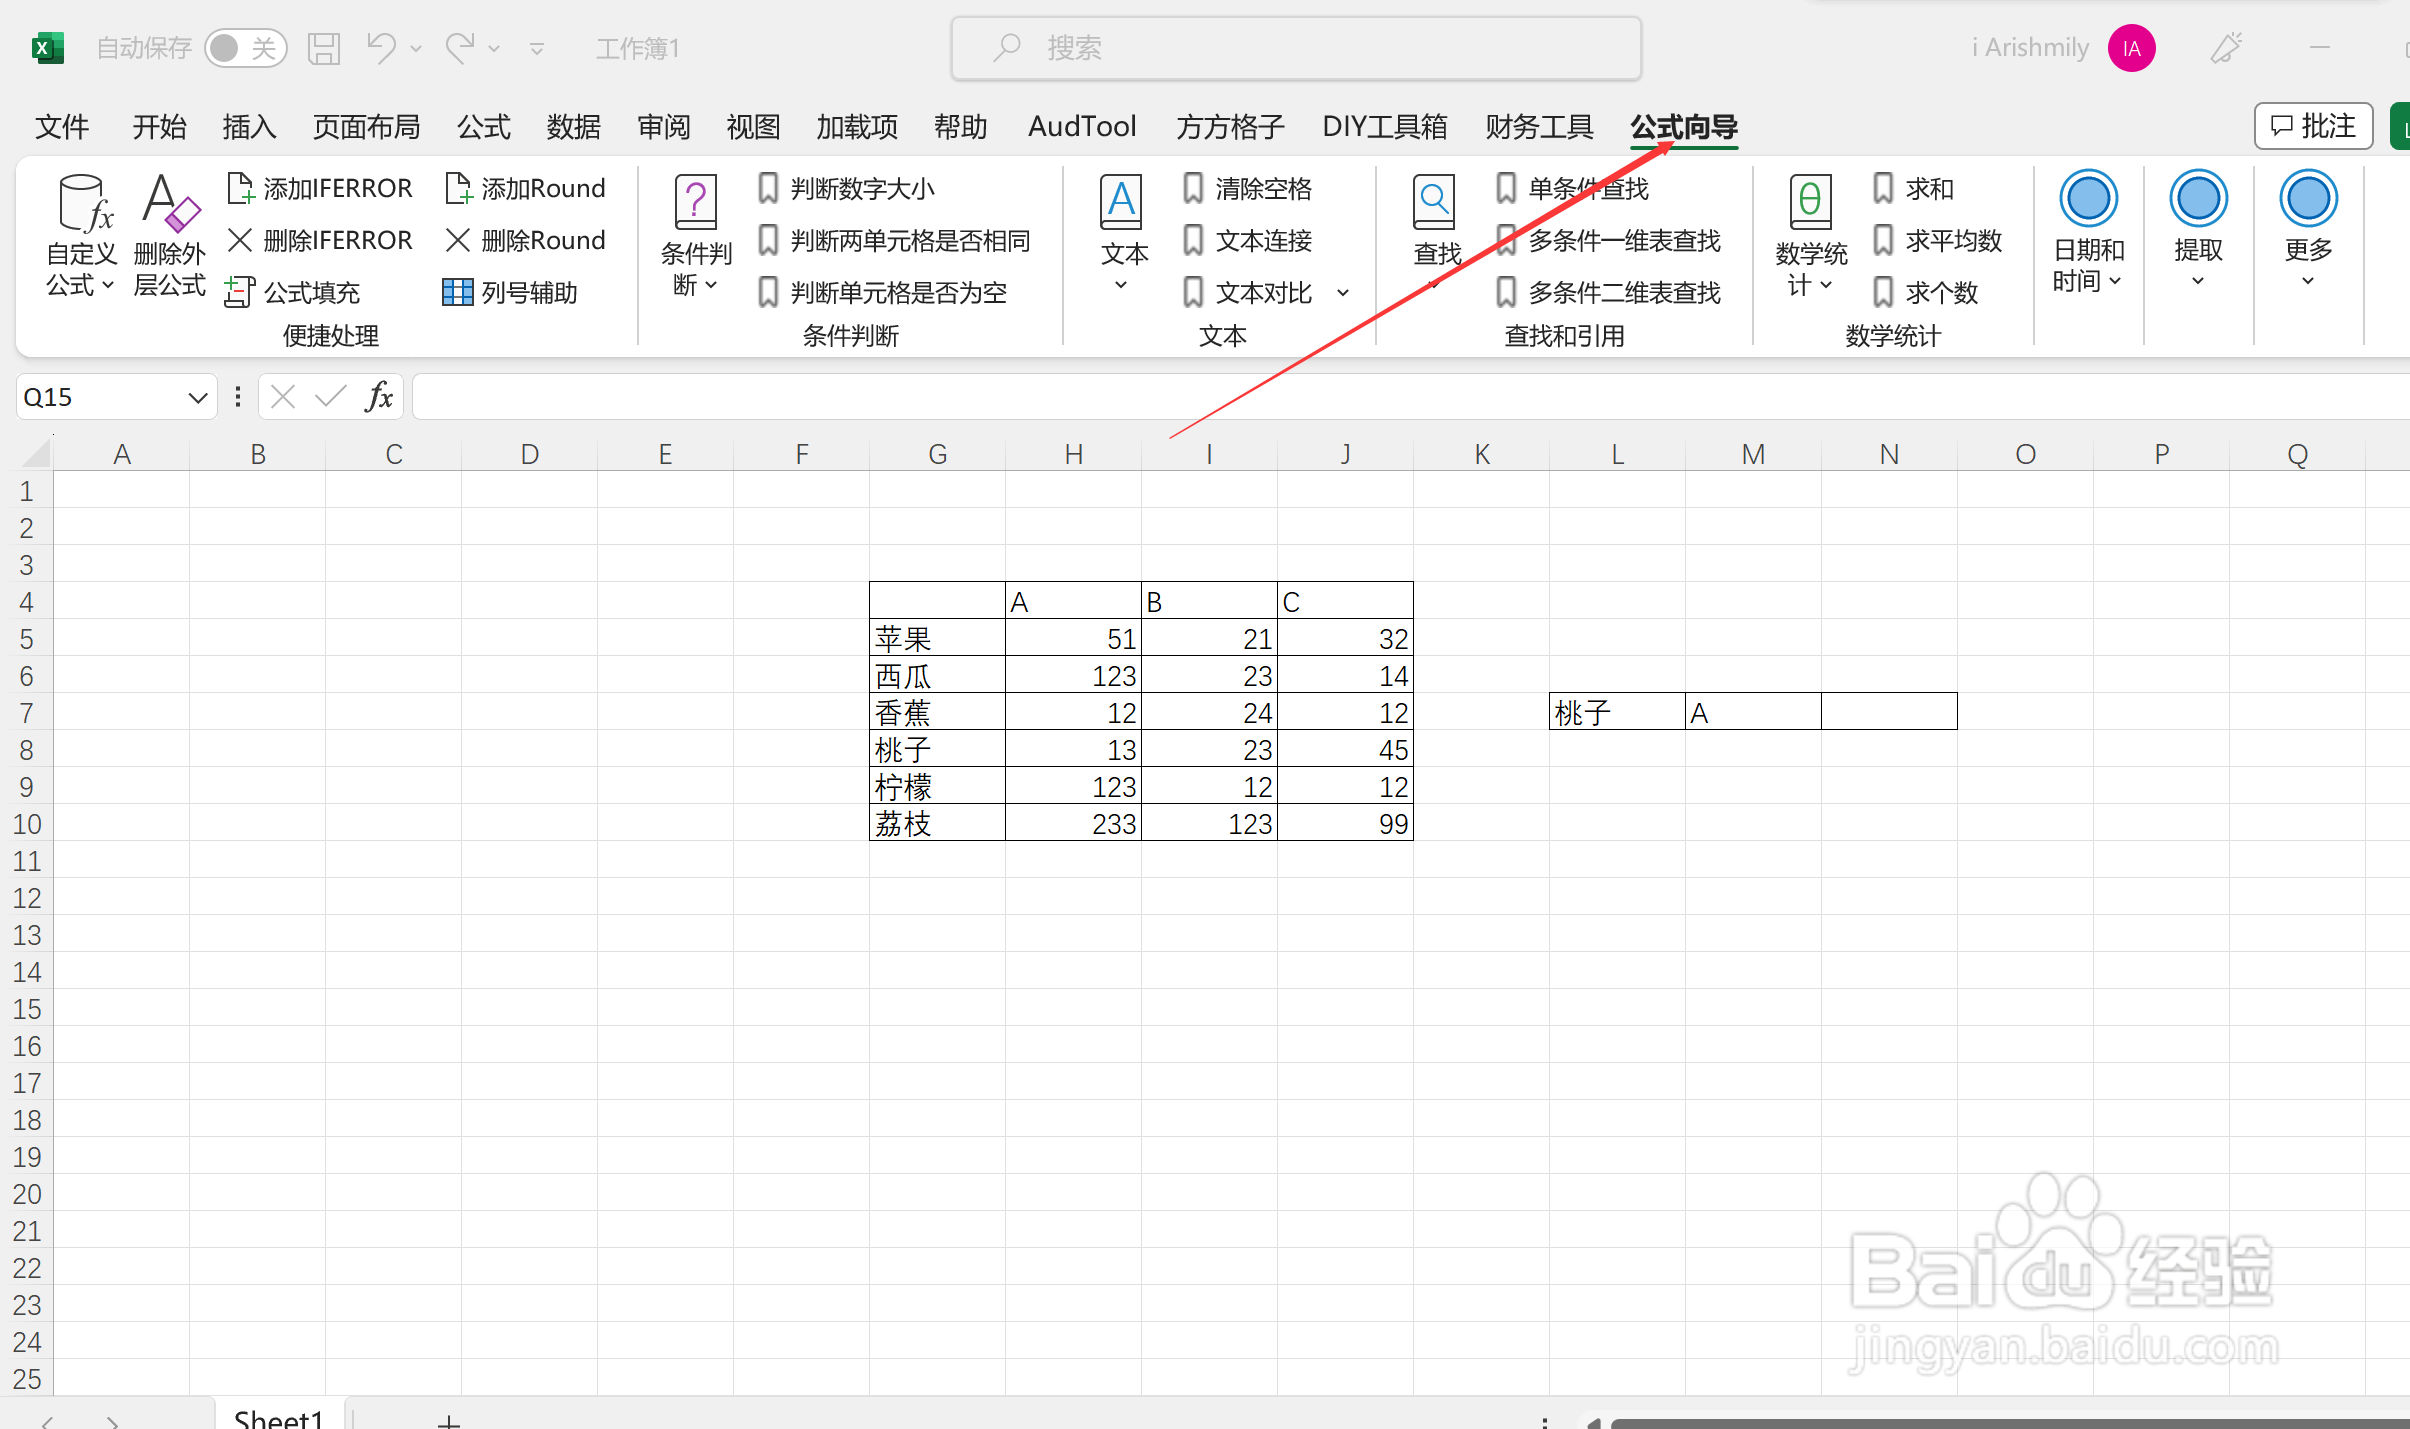Image resolution: width=2410 pixels, height=1429 pixels.
Task: Click 添加IFERROR in the ribbon
Action: coord(319,188)
